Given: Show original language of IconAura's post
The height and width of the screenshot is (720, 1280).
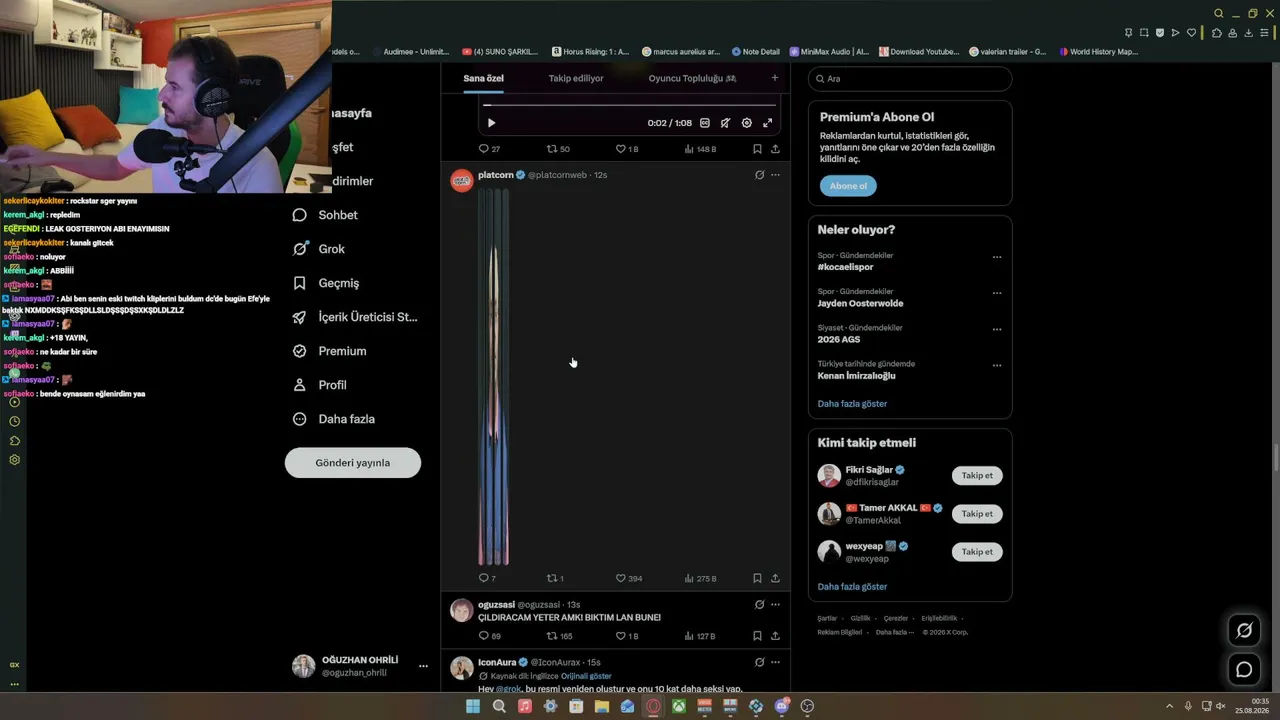Looking at the screenshot, I should click(x=588, y=676).
